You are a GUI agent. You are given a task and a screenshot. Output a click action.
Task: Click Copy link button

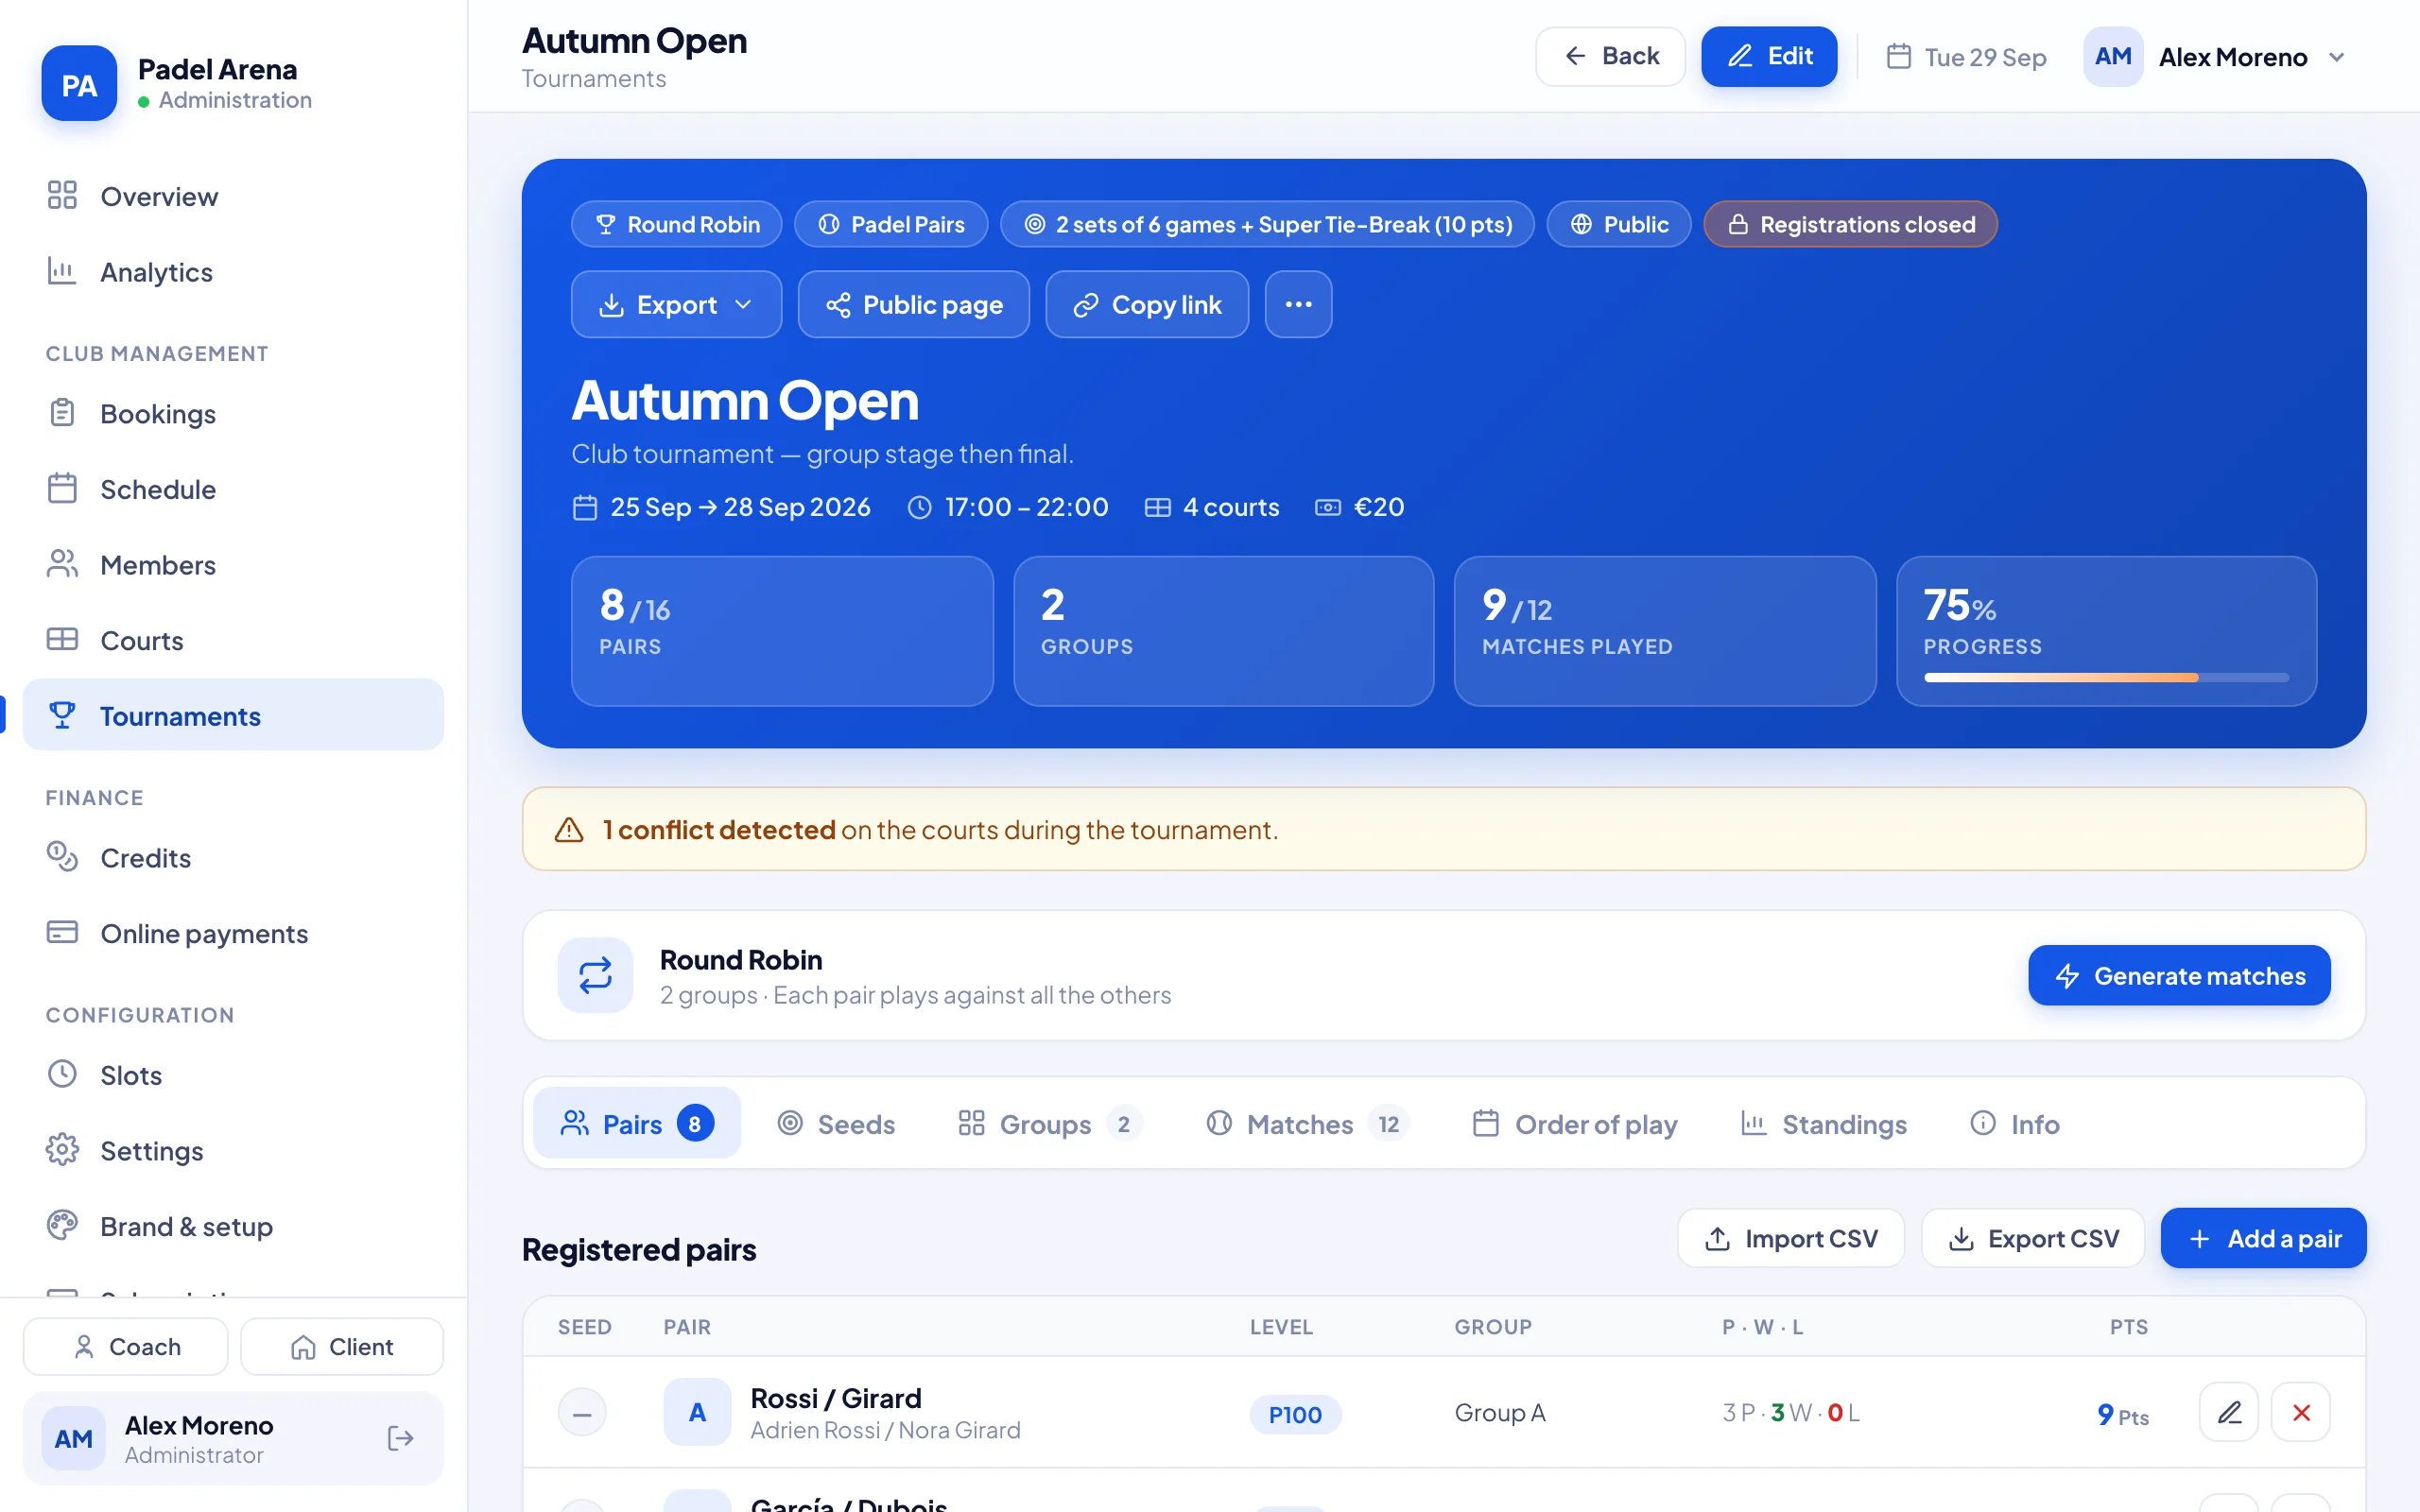1147,304
